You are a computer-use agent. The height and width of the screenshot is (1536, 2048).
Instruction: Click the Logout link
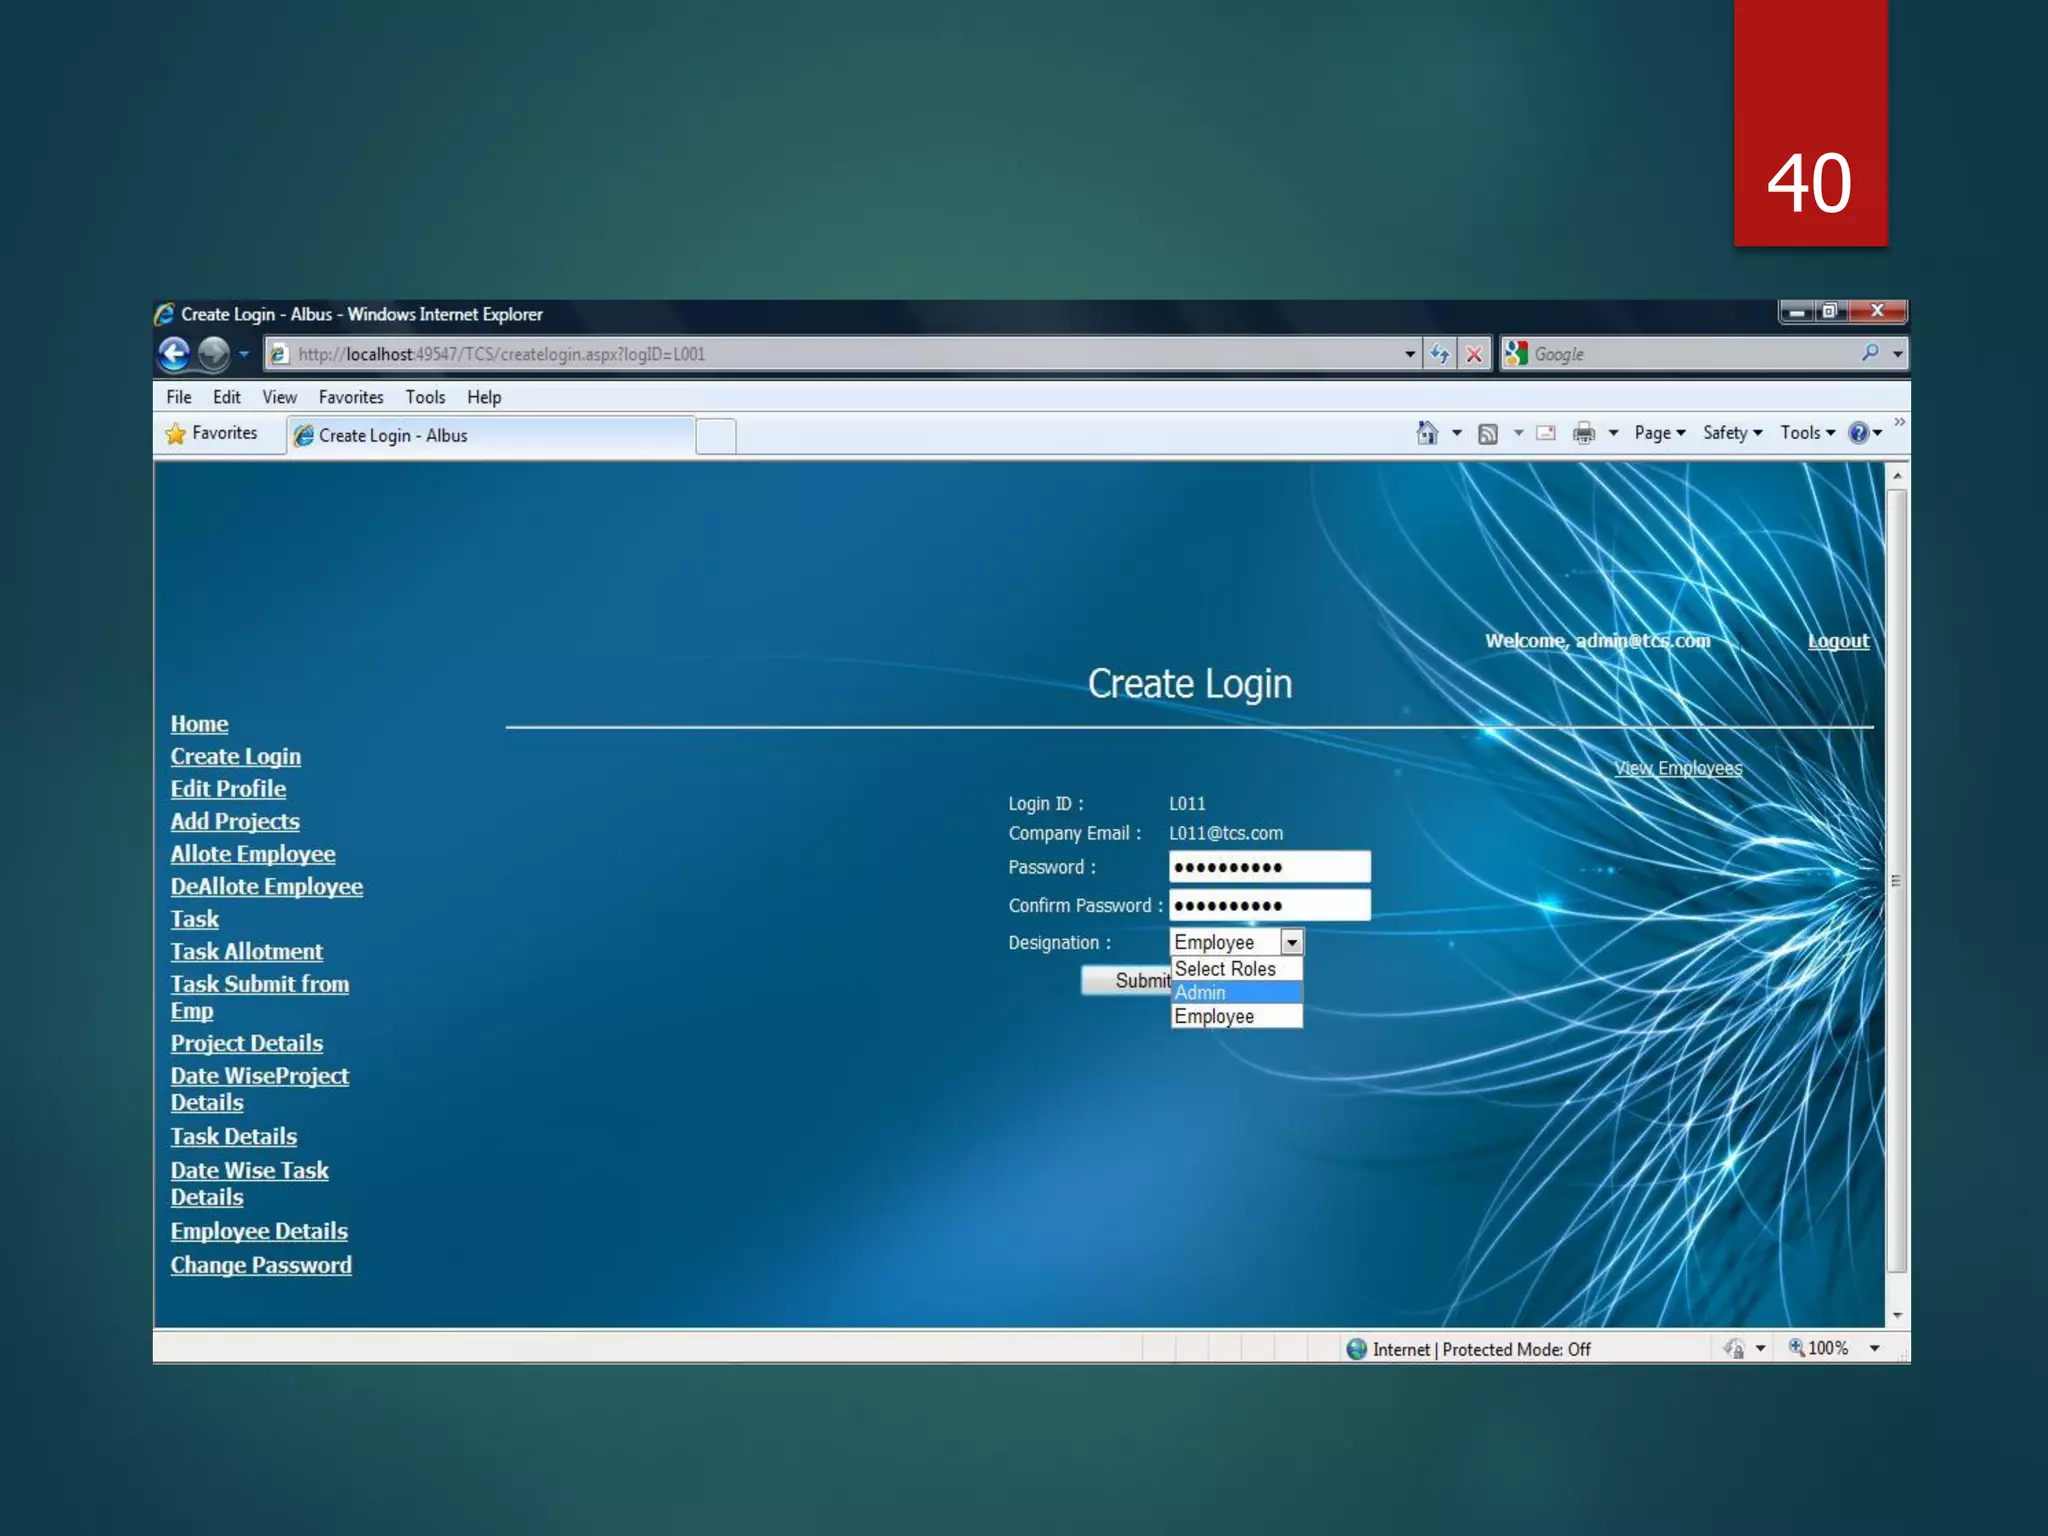[1838, 641]
